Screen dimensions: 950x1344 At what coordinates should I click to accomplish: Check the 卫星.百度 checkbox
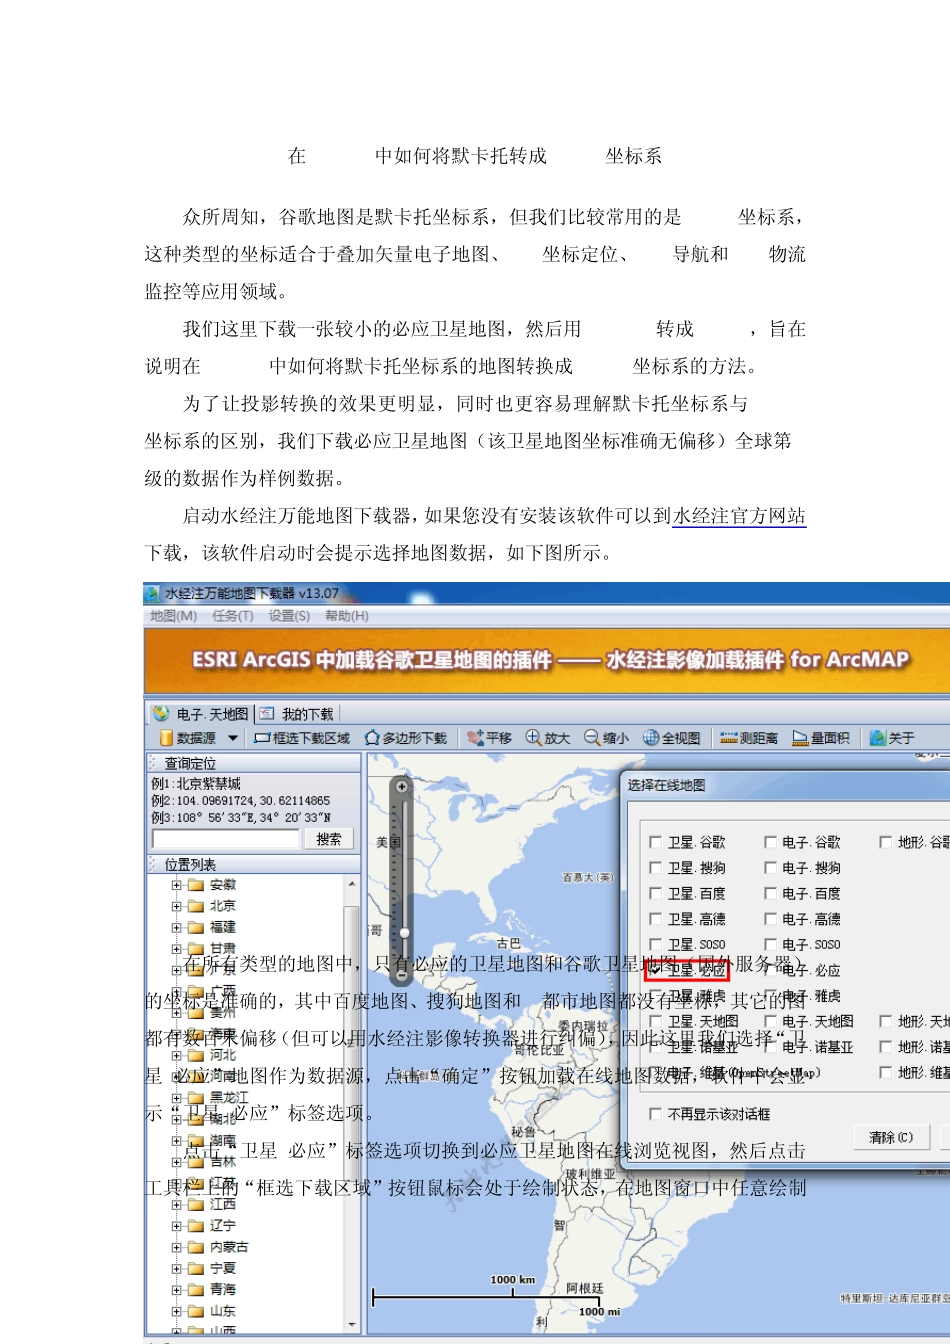656,893
